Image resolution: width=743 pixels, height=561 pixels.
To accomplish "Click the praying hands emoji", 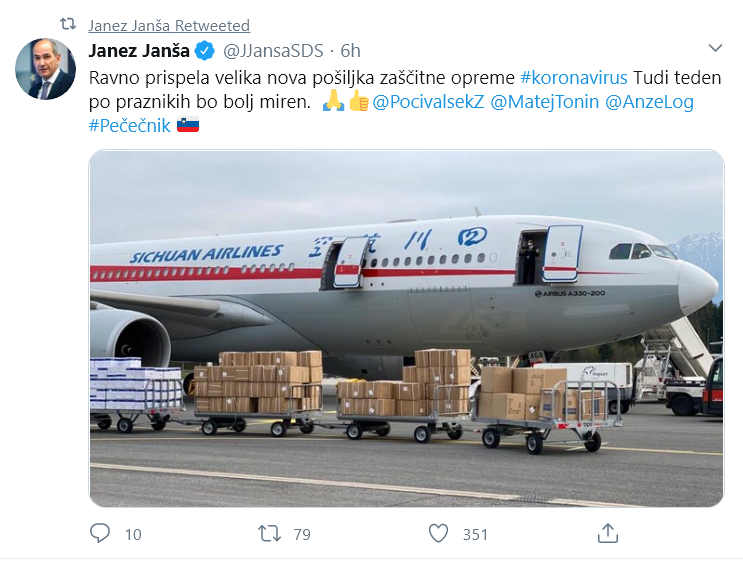I will [334, 102].
